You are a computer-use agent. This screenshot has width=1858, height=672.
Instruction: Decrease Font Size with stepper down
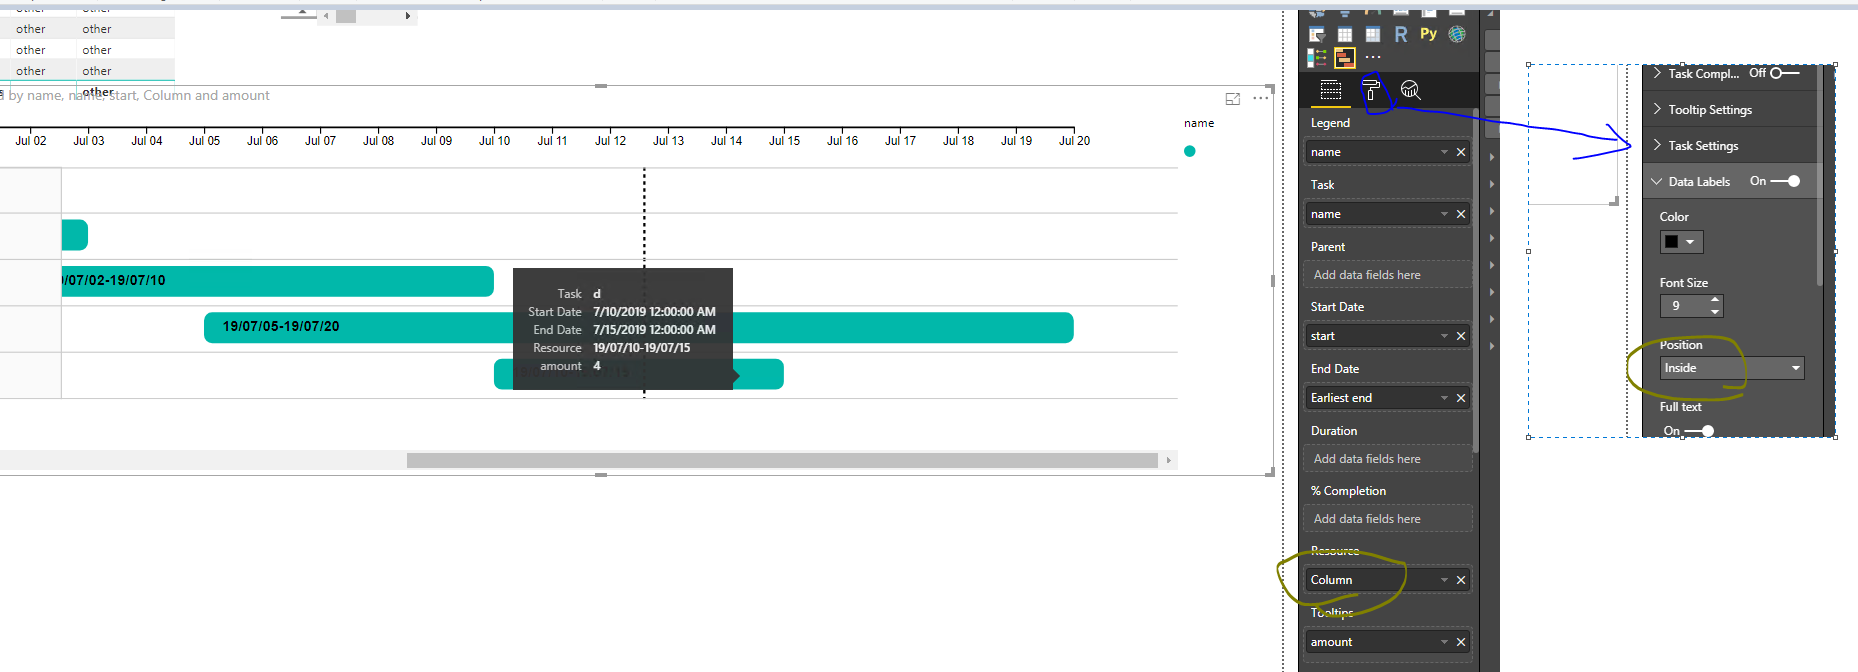pos(1715,311)
